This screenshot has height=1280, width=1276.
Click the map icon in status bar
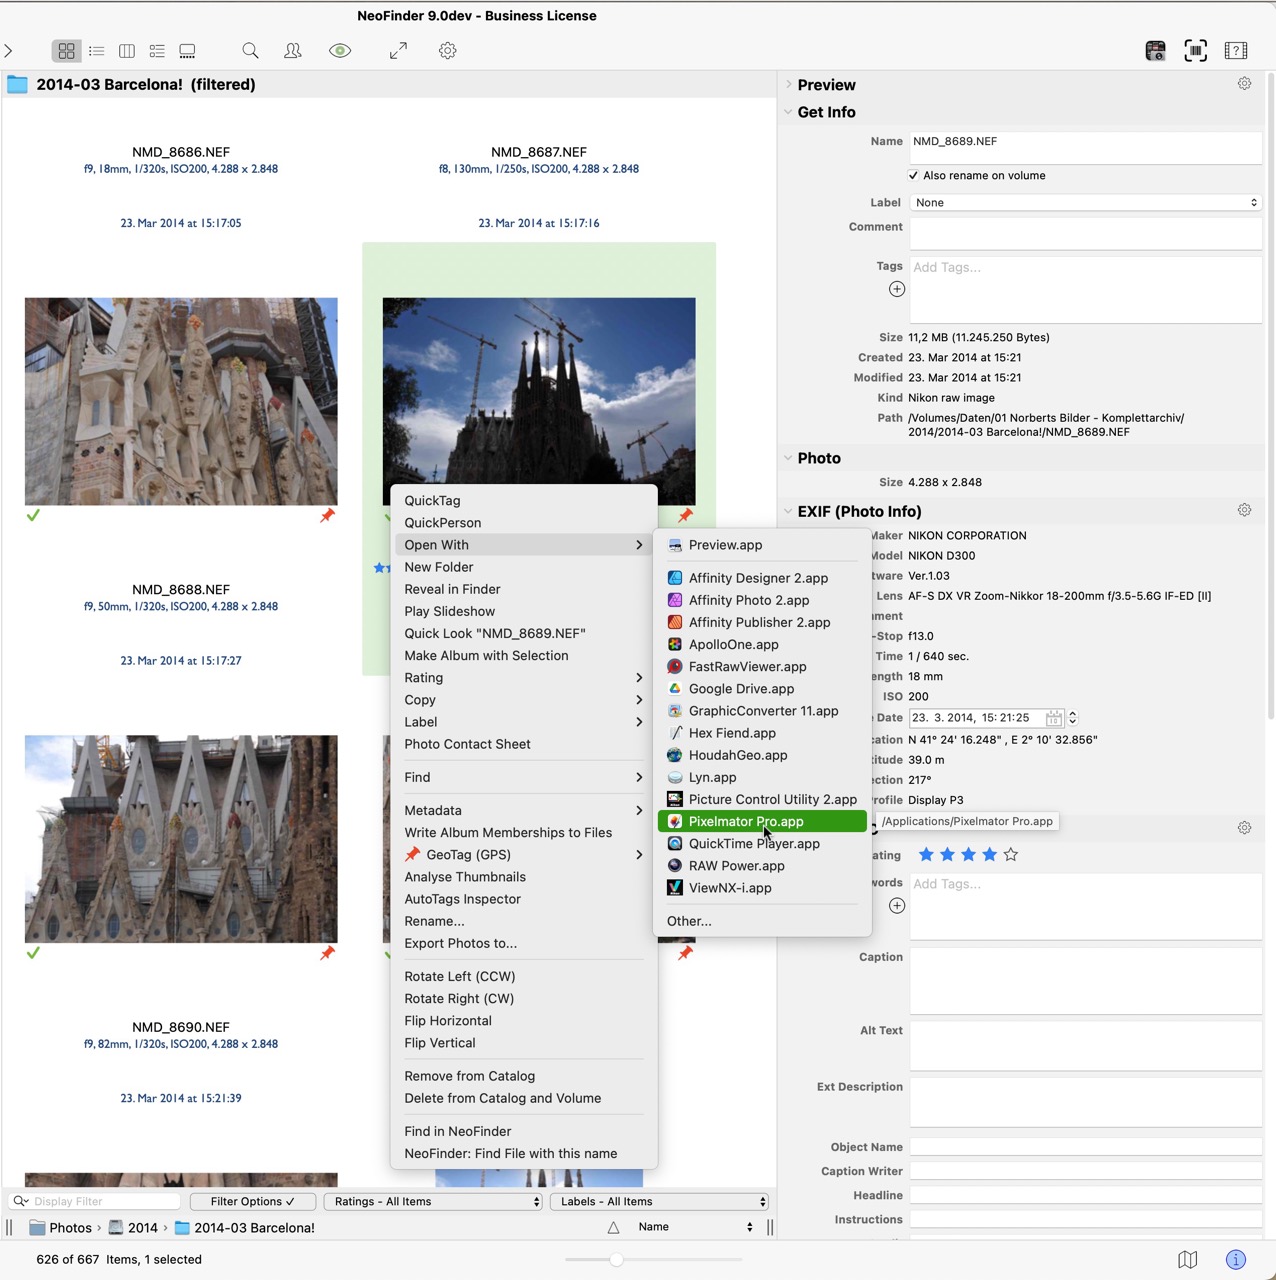coord(1188,1260)
